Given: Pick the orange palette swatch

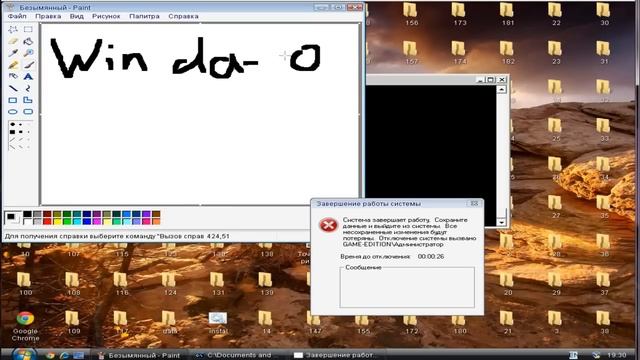Looking at the screenshot, I should click(x=156, y=221).
